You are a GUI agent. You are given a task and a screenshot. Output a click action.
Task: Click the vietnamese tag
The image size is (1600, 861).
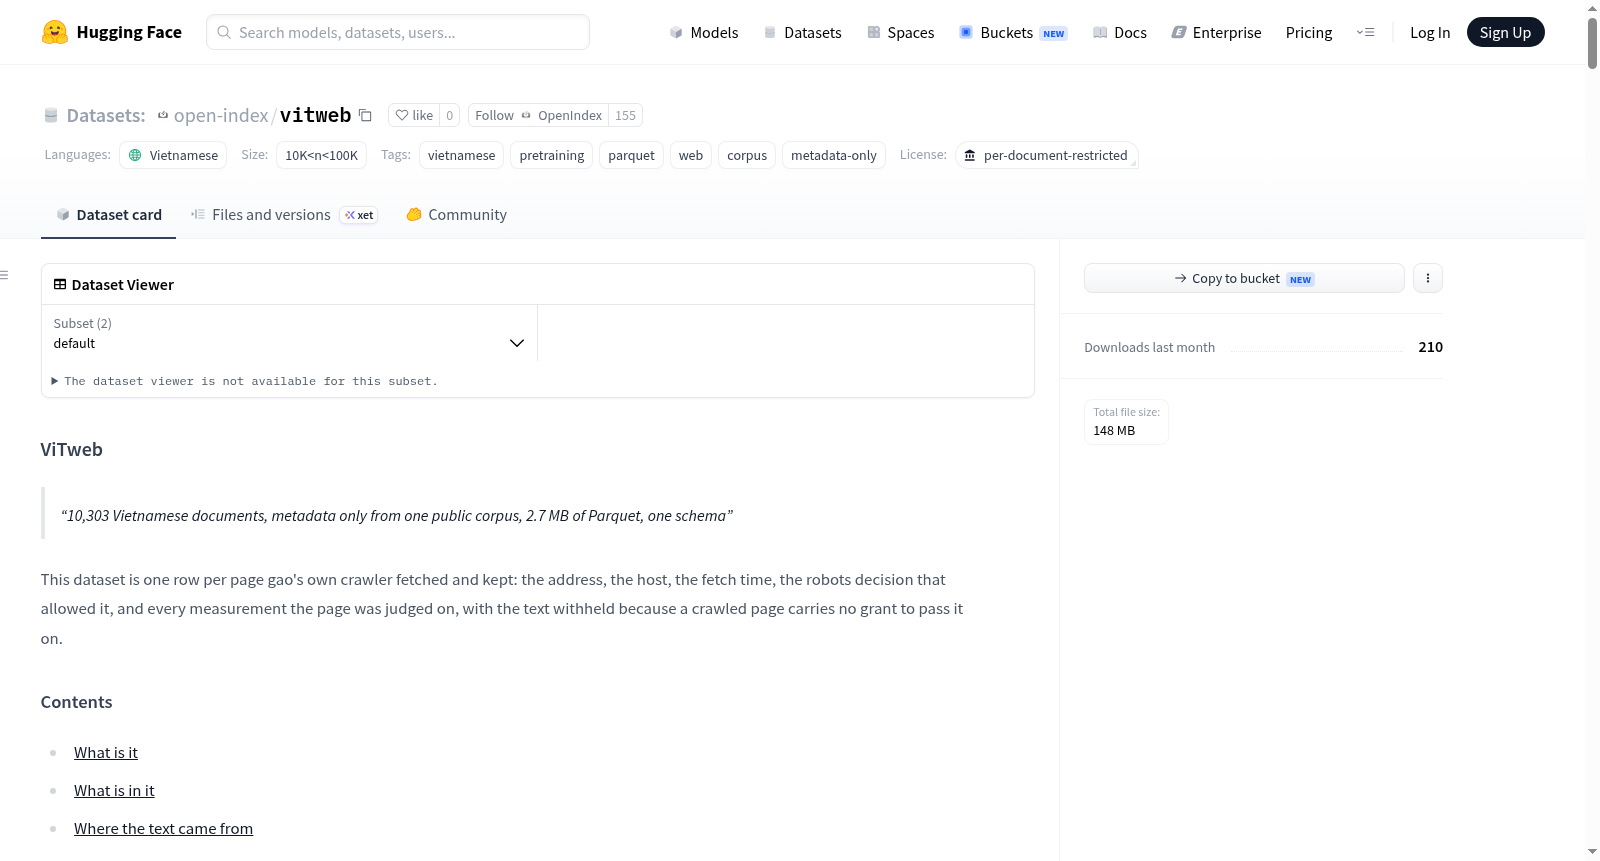(x=461, y=155)
